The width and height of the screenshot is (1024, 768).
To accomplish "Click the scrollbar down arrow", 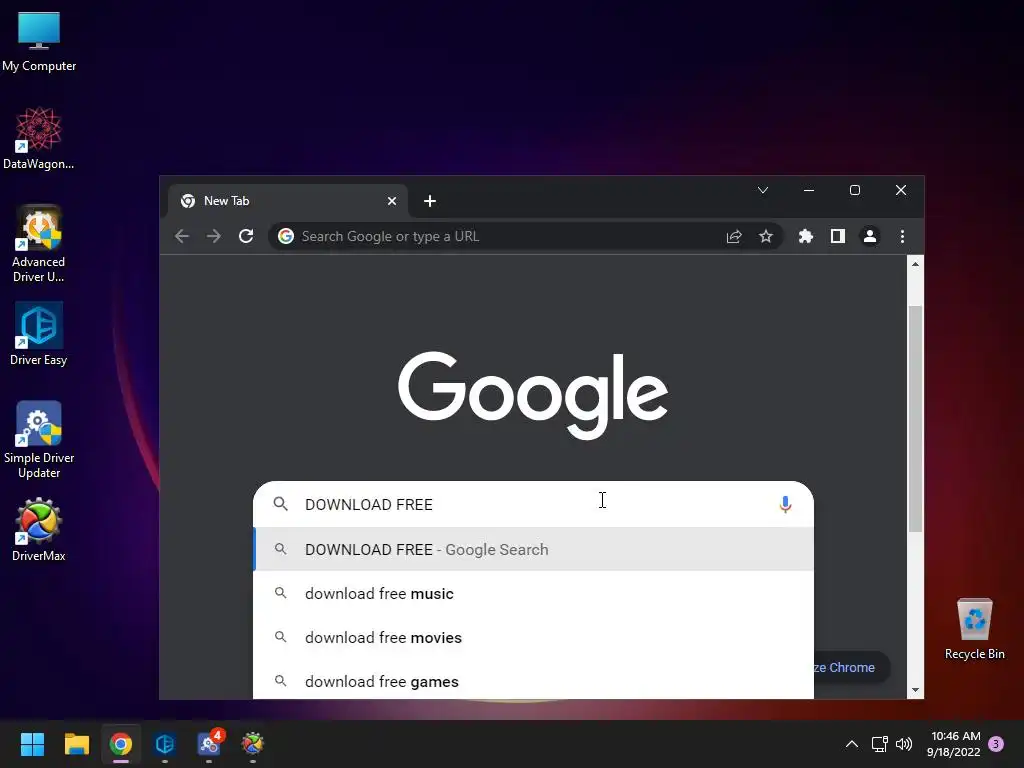I will coord(915,690).
